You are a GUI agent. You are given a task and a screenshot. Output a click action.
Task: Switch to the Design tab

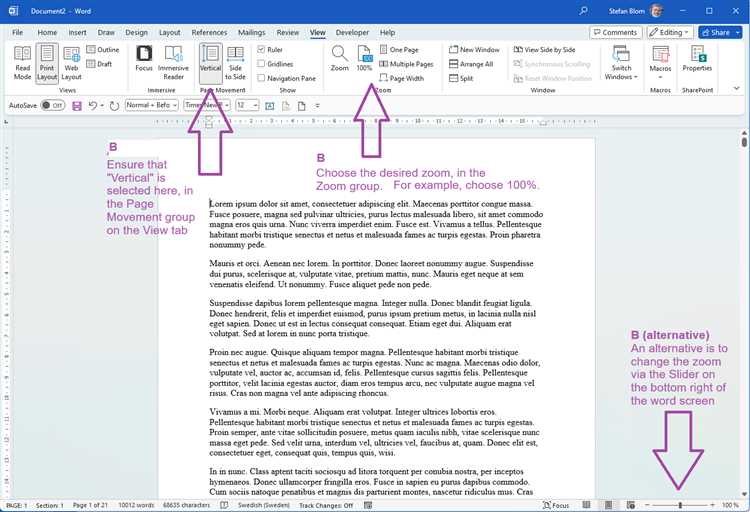pos(136,33)
